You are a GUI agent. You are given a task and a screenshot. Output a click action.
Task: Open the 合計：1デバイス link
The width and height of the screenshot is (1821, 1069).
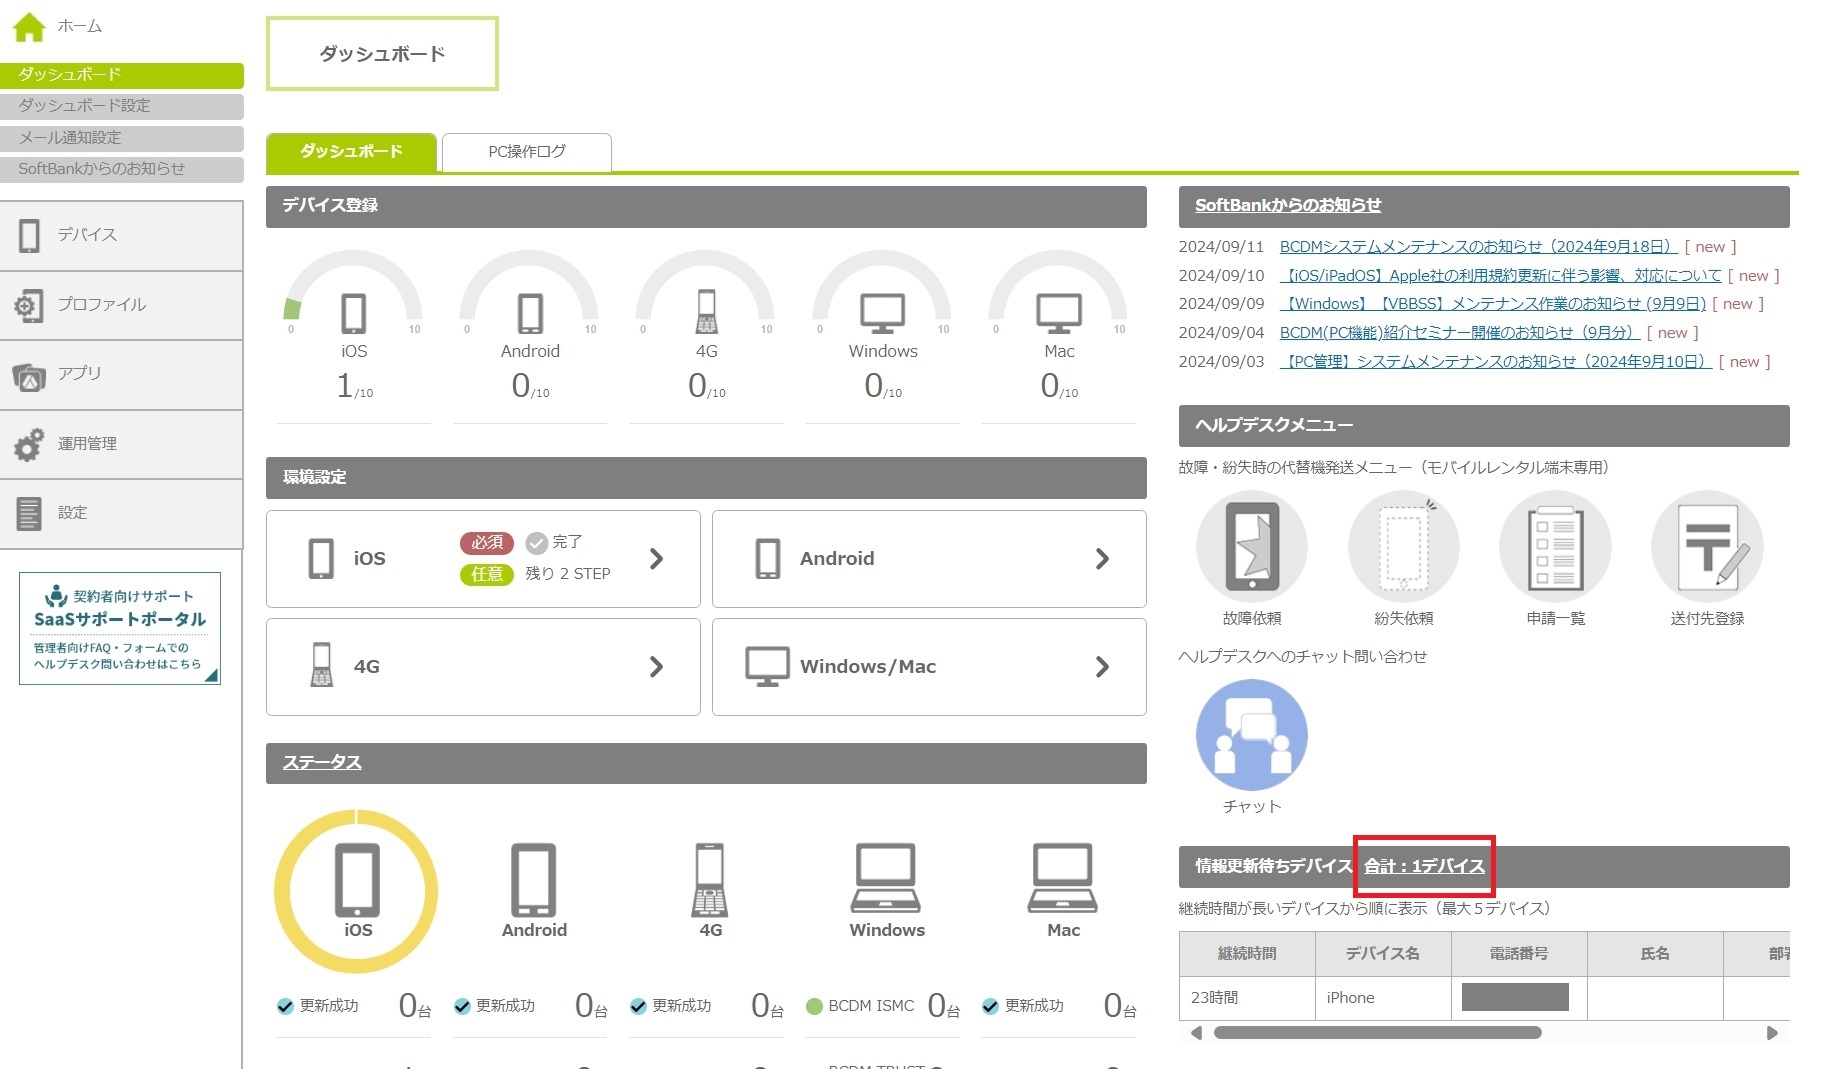coord(1424,866)
